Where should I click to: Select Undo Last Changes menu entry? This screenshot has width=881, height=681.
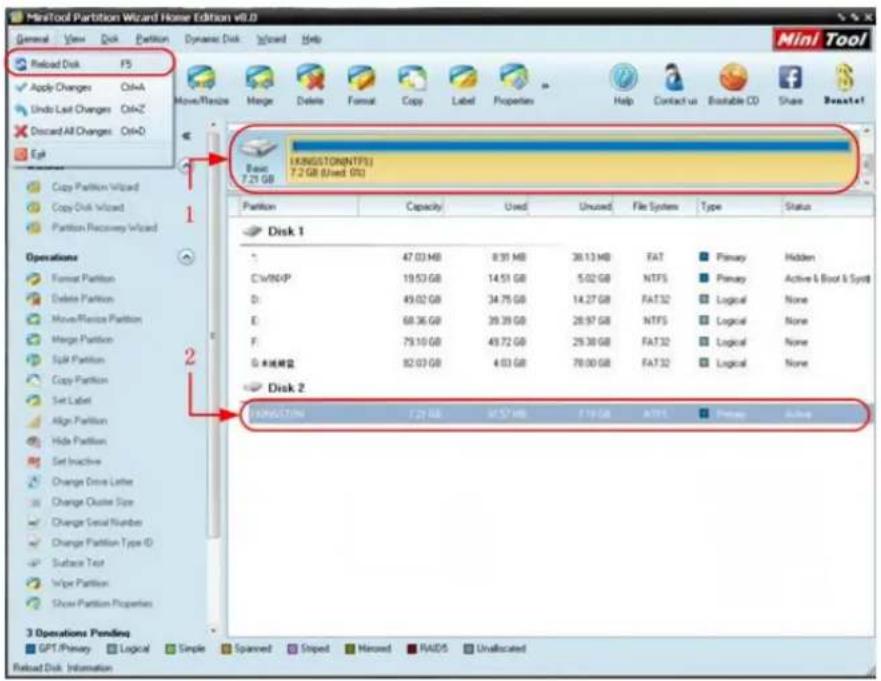pos(90,109)
